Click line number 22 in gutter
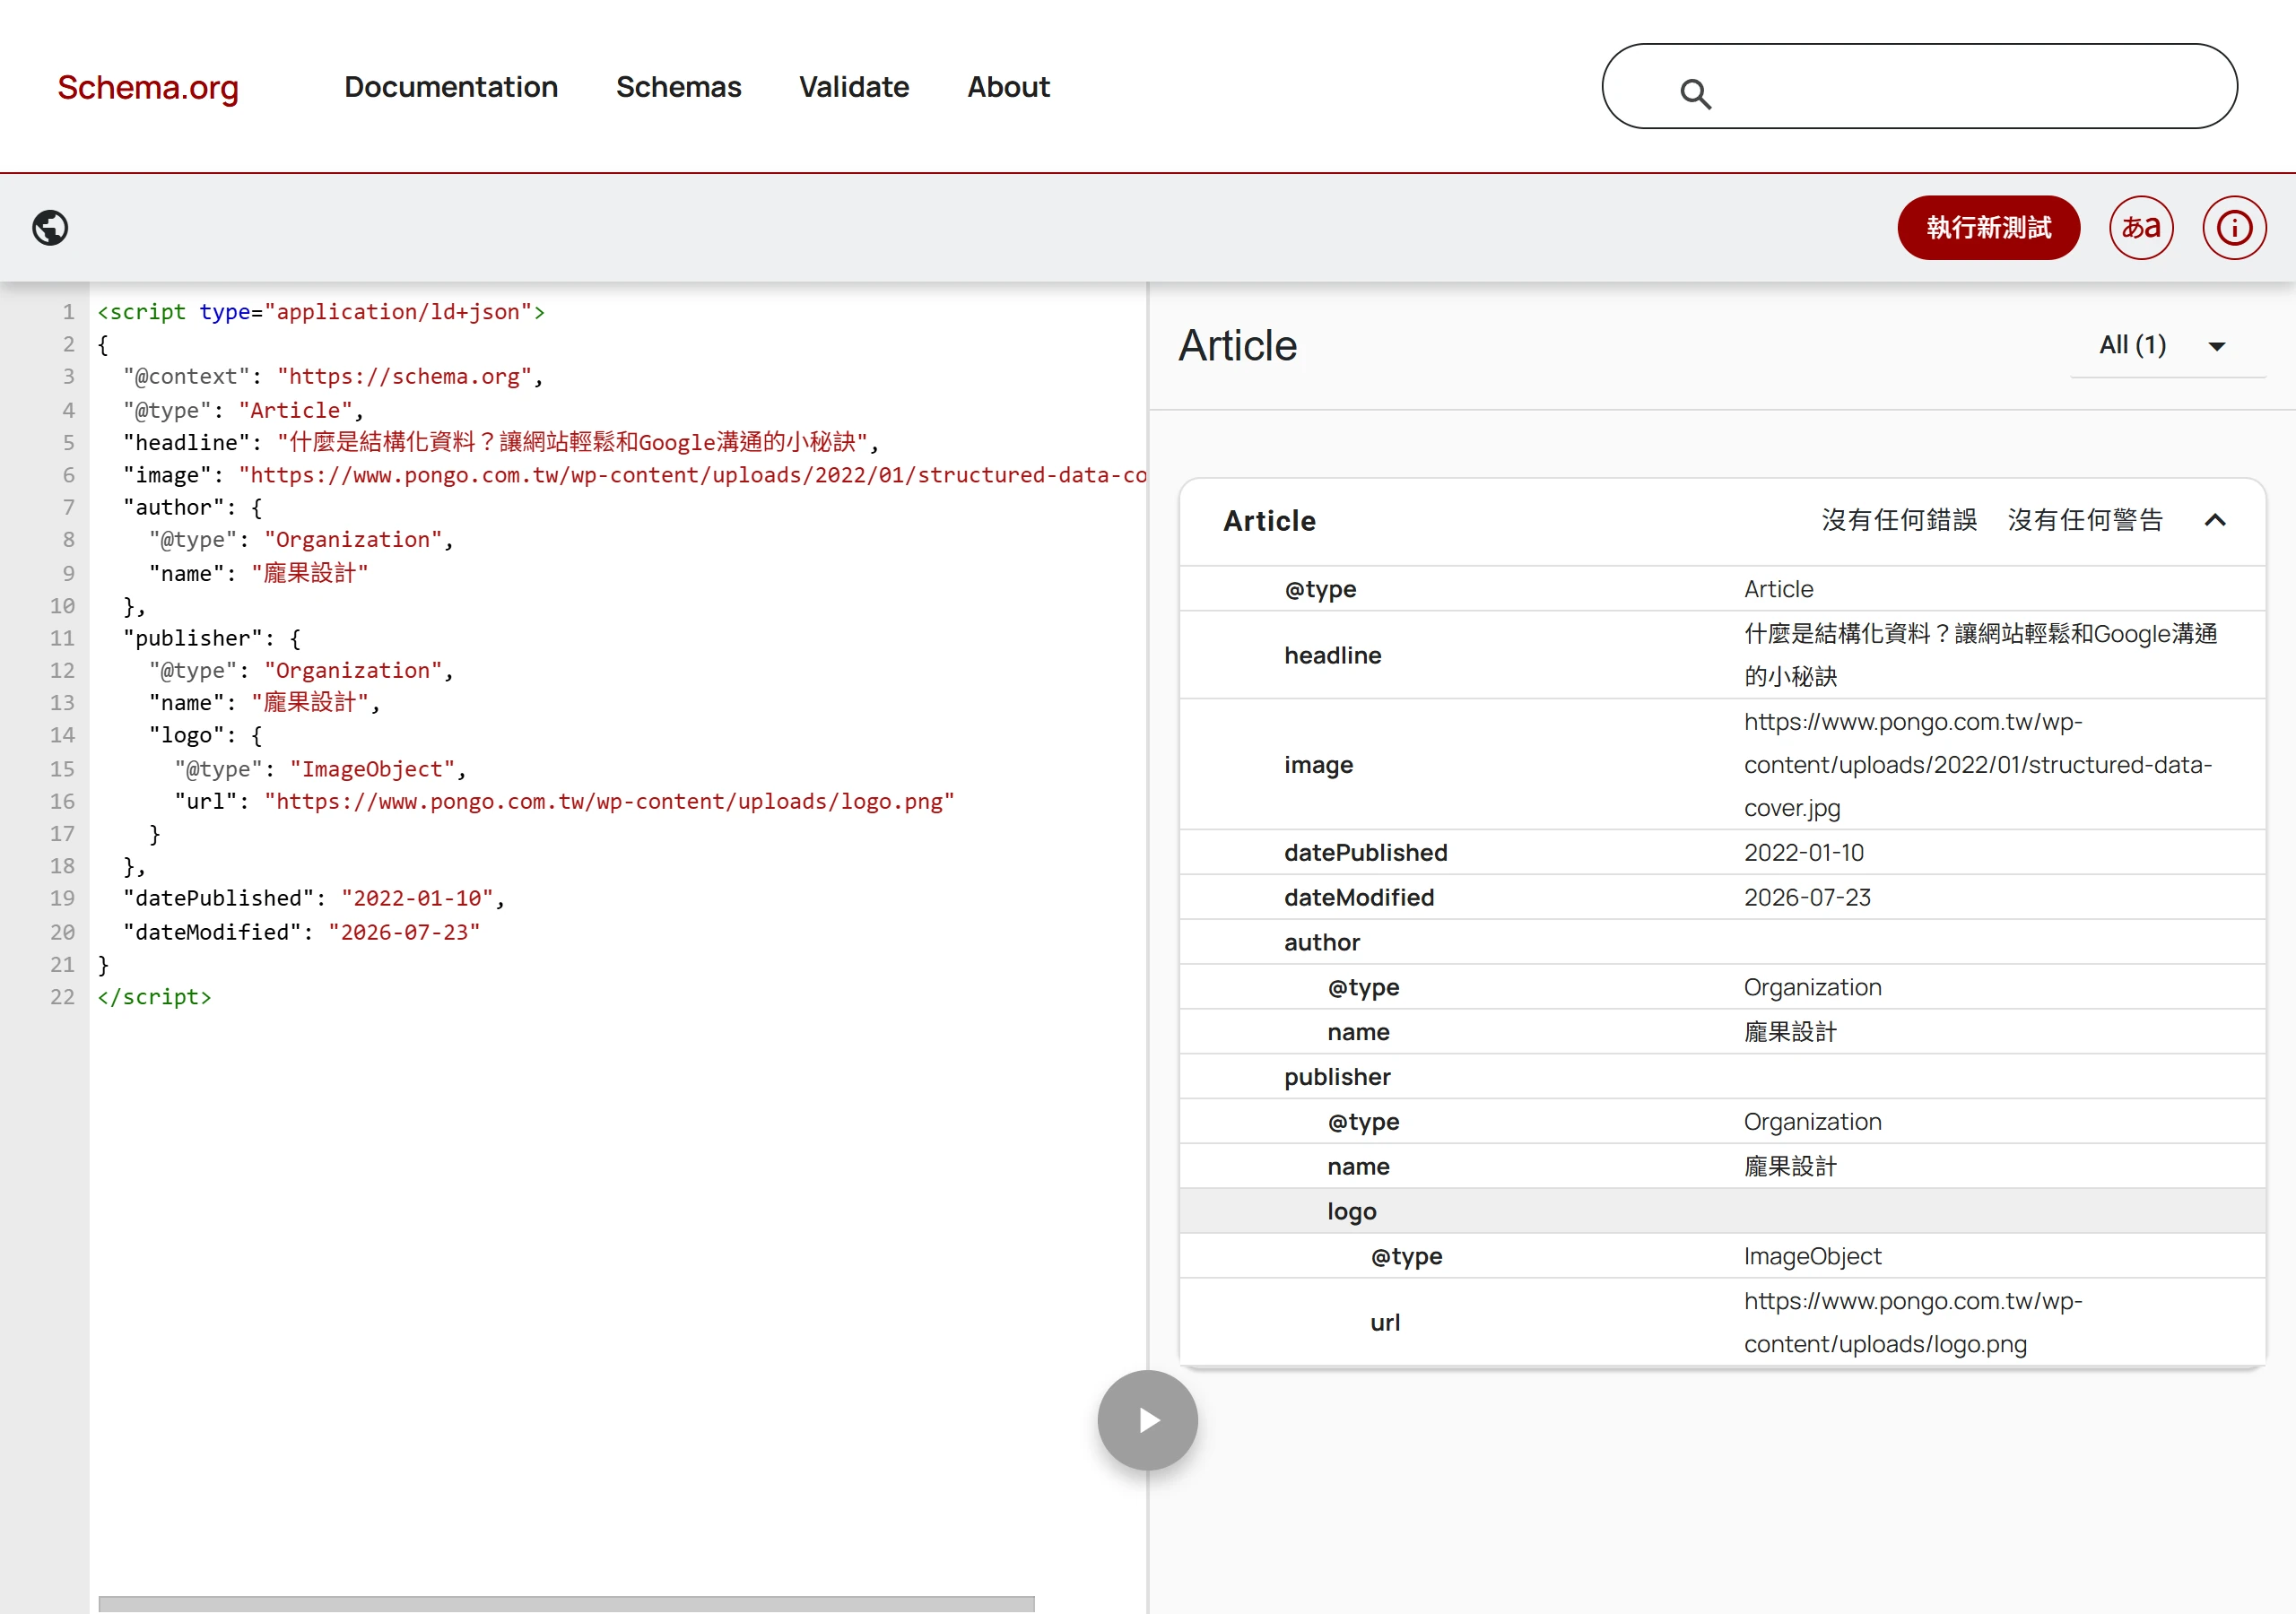The image size is (2296, 1614). coord(62,997)
